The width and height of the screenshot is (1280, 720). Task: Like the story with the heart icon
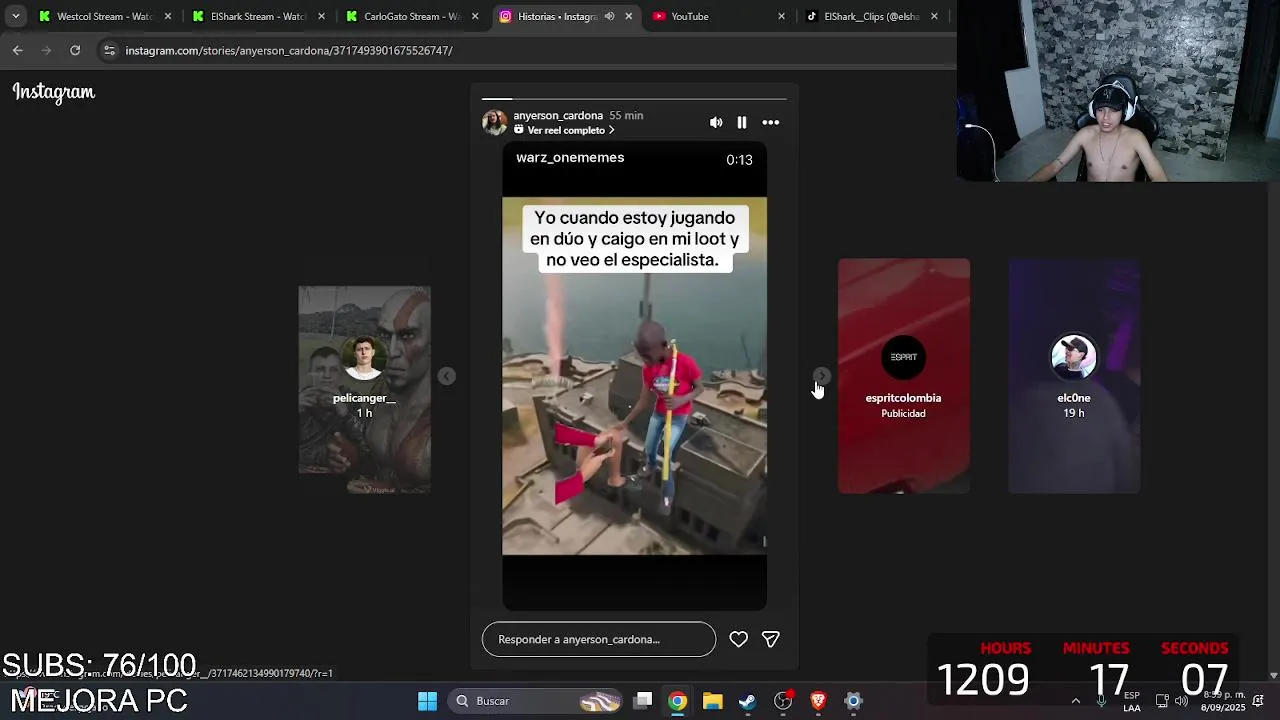738,639
